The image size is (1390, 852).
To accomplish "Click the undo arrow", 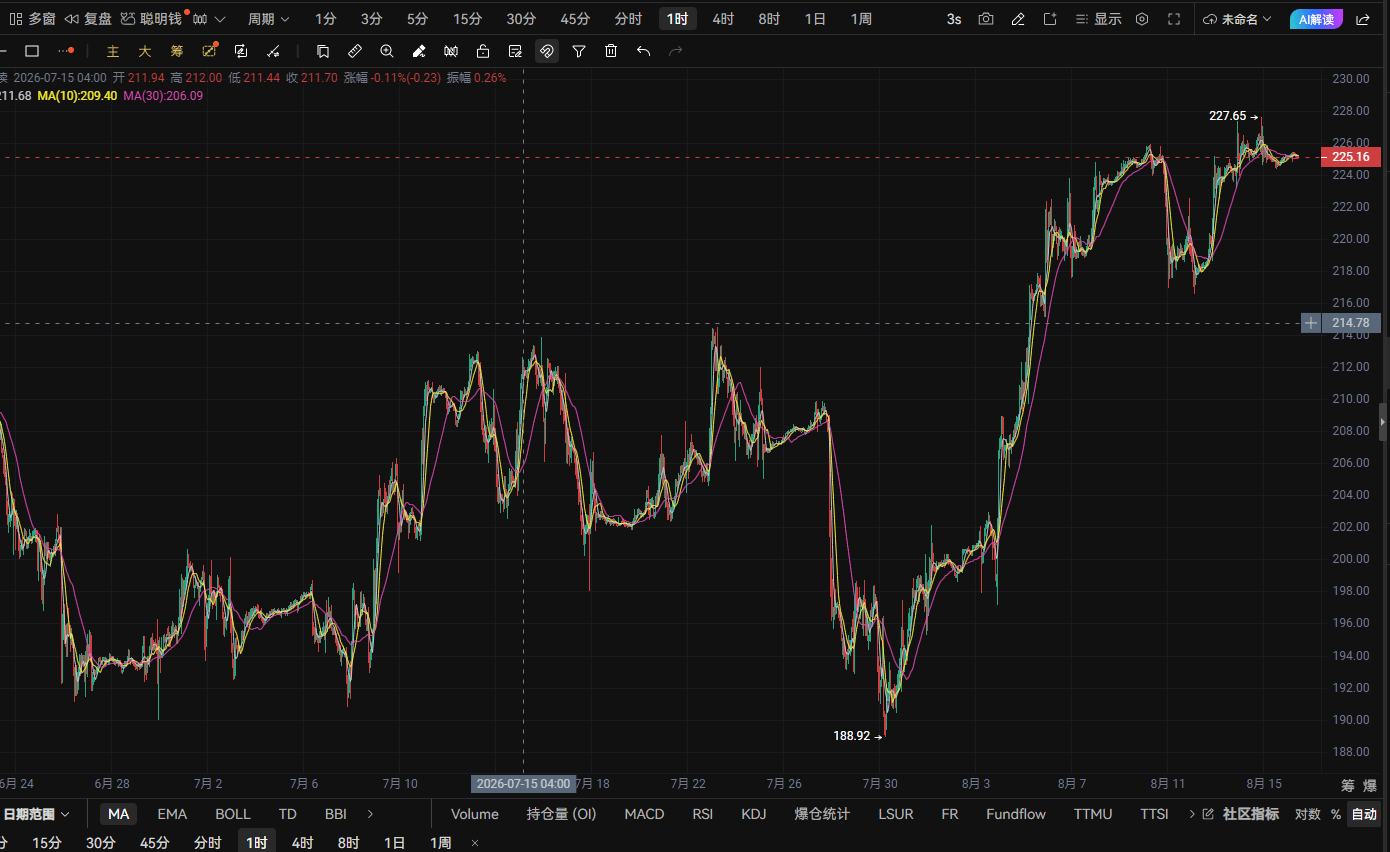I will (x=643, y=51).
